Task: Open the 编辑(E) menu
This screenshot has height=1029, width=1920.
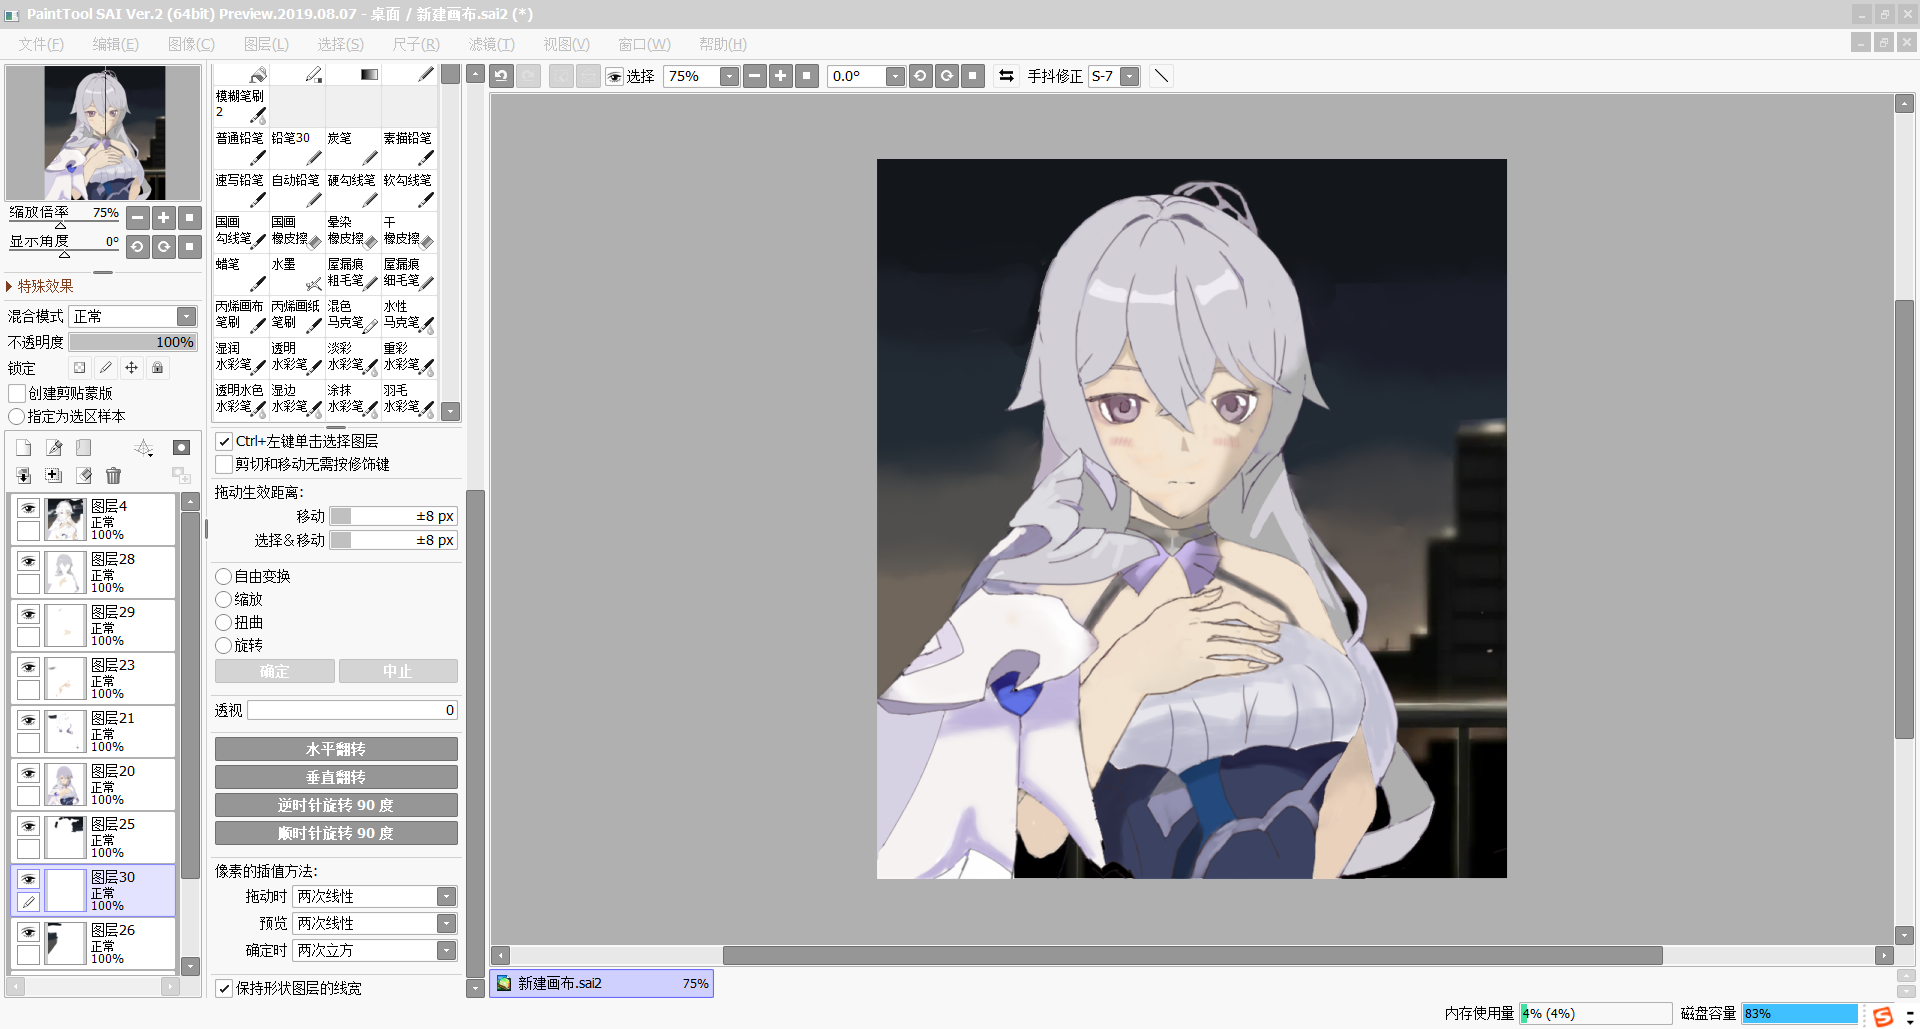Action: click(116, 44)
